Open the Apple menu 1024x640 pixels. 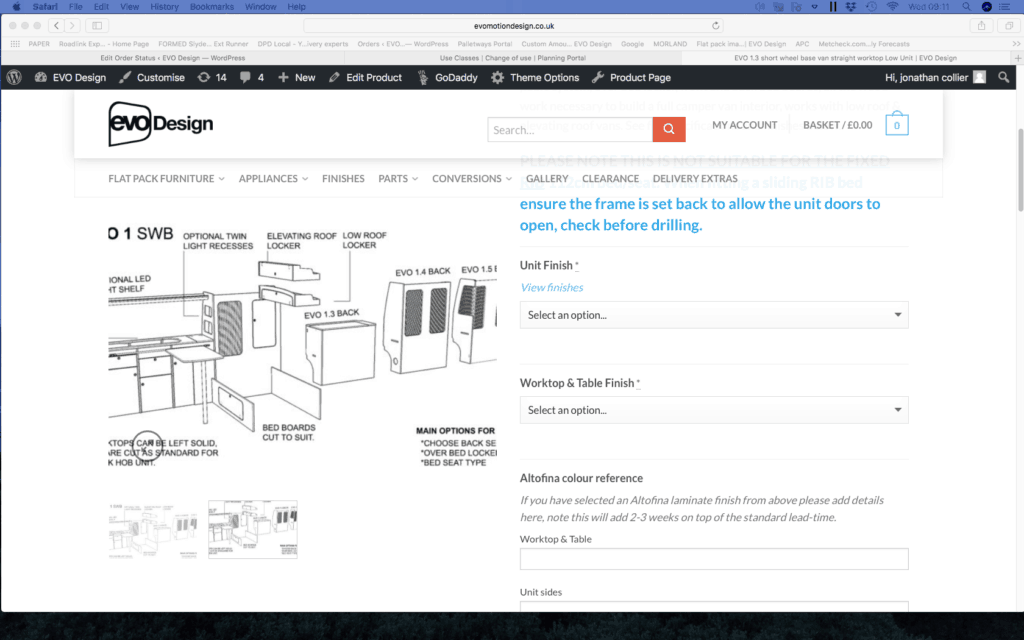coord(16,7)
